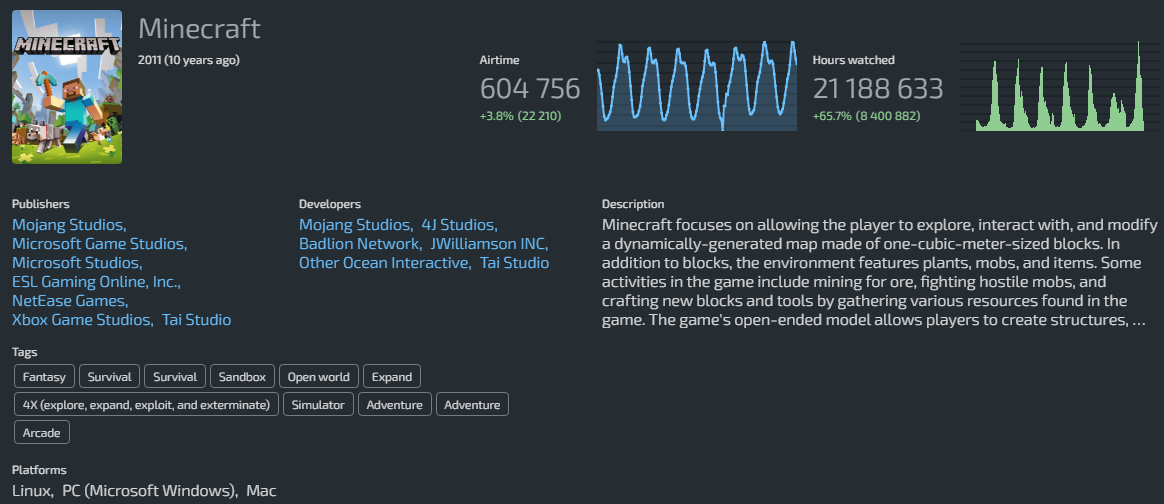Select the Fantasy tag
The image size is (1164, 504).
tap(45, 376)
